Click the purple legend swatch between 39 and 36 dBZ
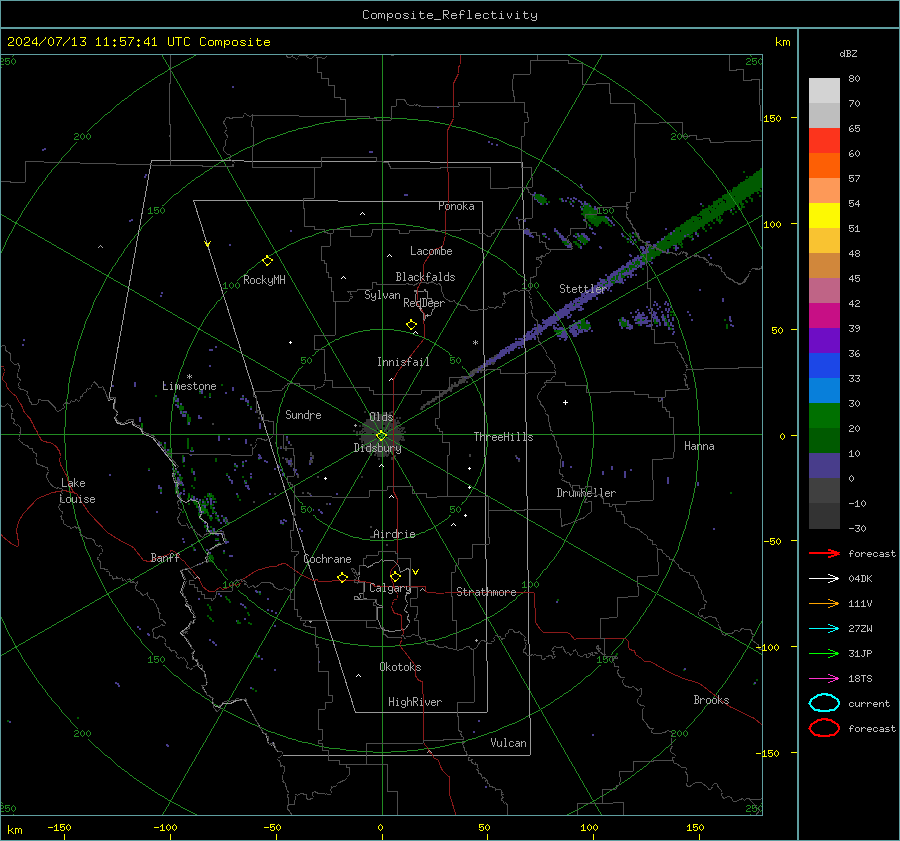Image resolution: width=900 pixels, height=841 pixels. click(x=824, y=340)
